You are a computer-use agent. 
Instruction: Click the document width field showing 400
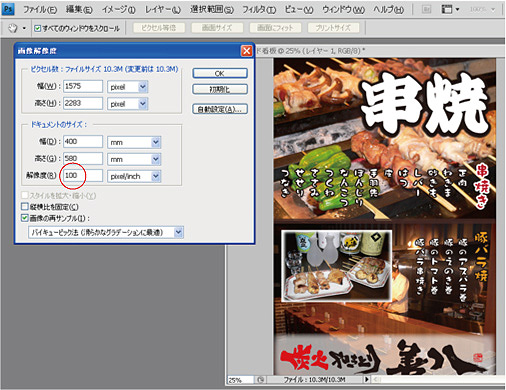[x=83, y=142]
